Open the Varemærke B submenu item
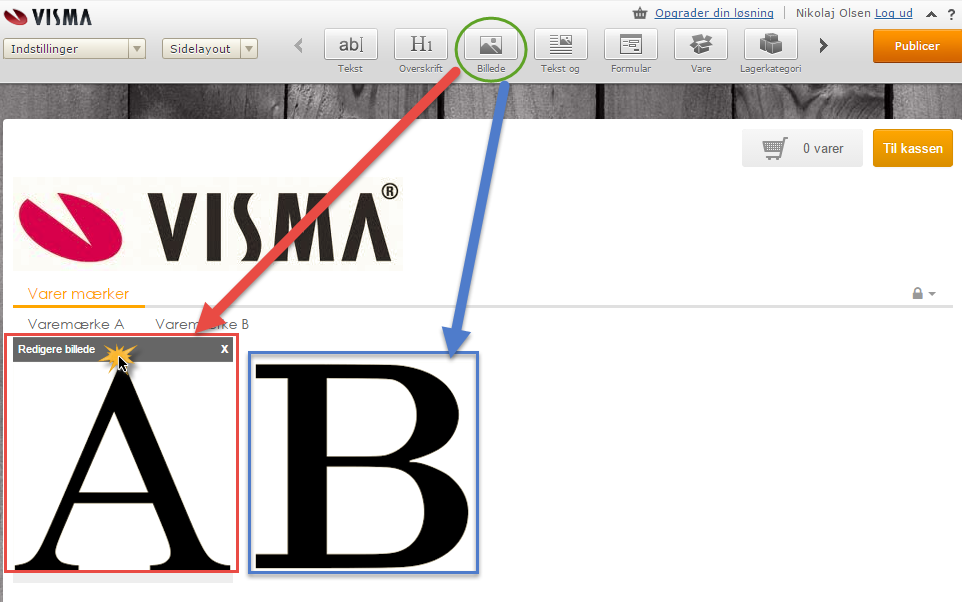 [x=202, y=324]
